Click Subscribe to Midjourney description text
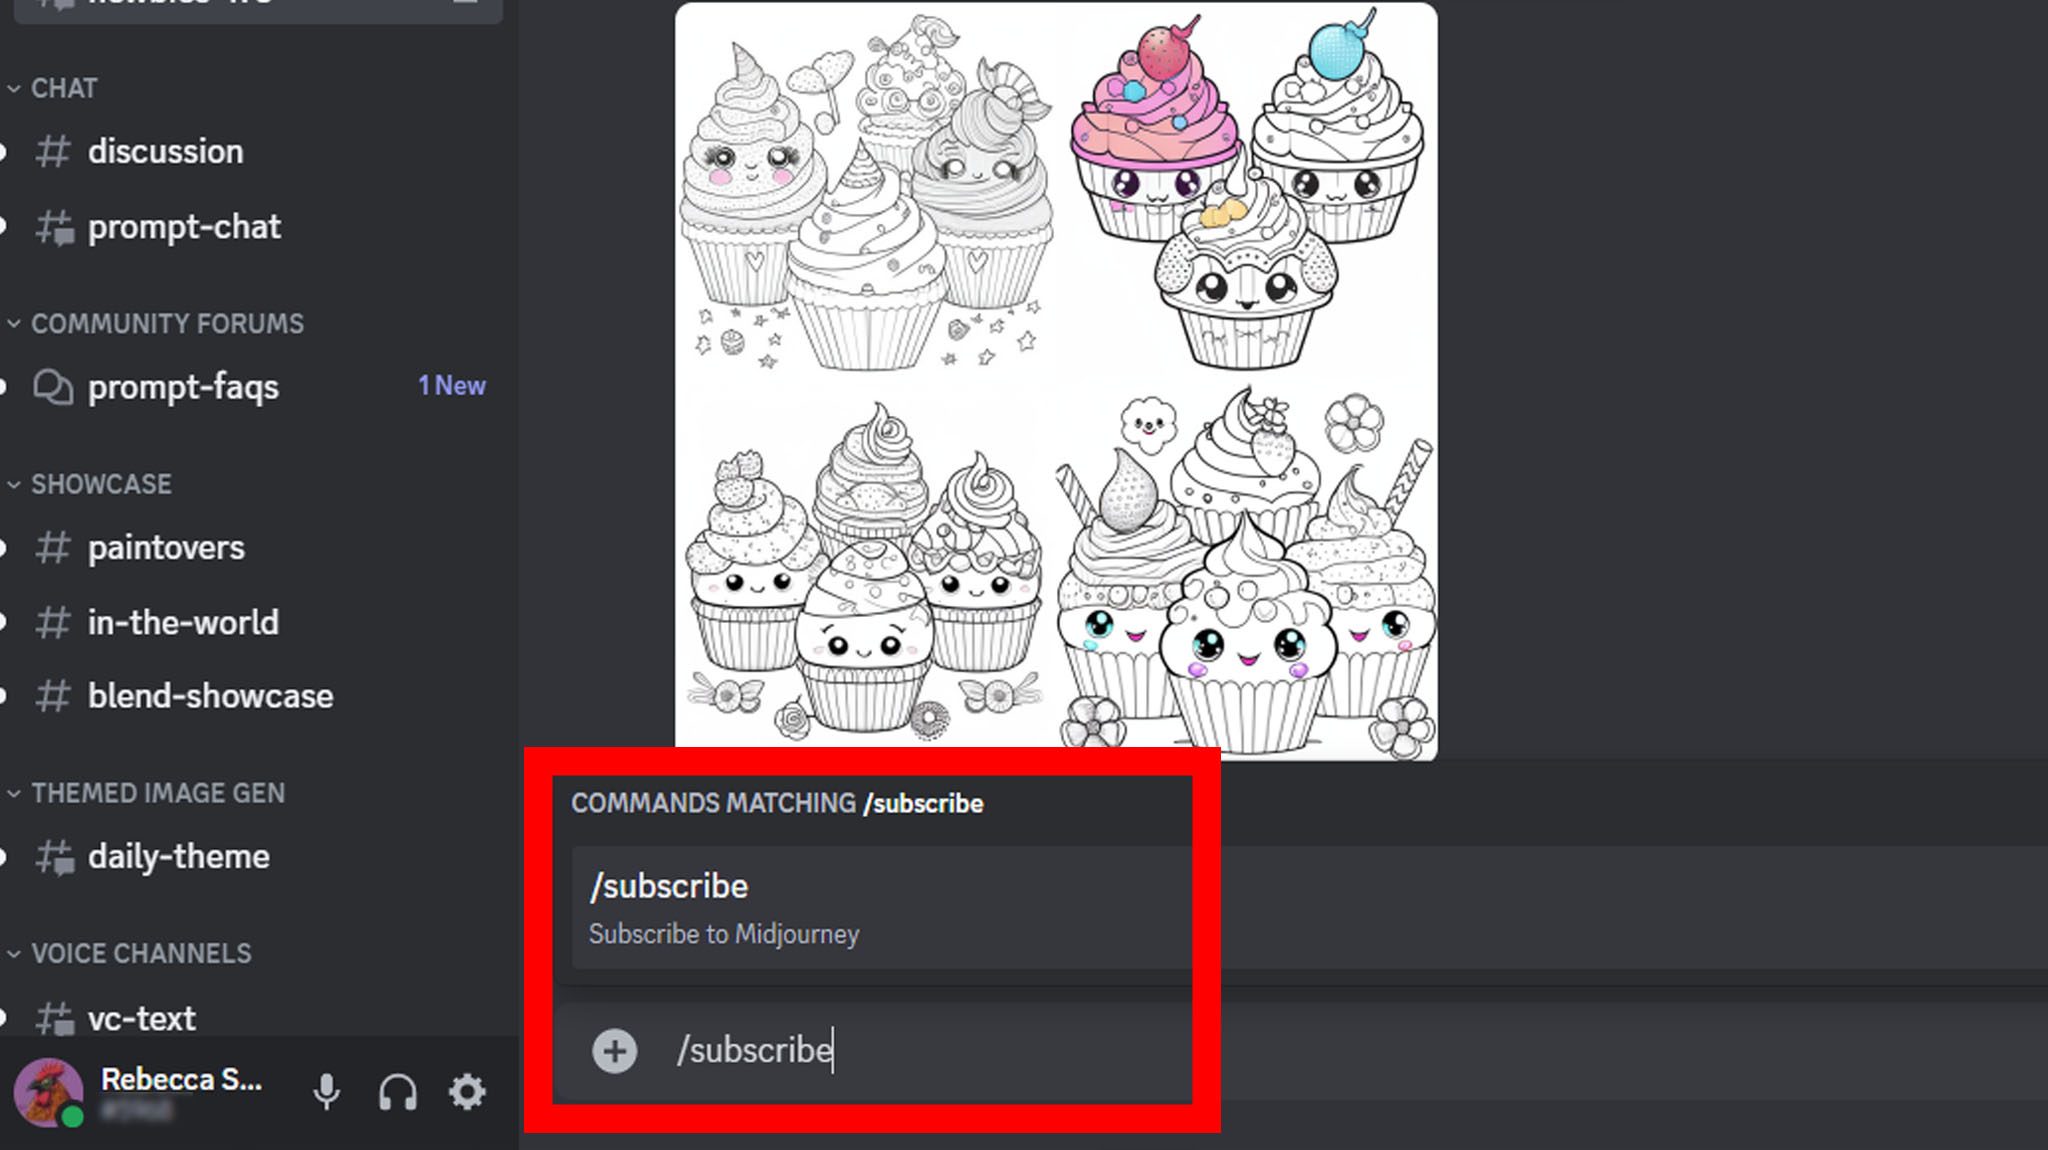Screen dimensions: 2048x1150 pyautogui.click(x=724, y=933)
